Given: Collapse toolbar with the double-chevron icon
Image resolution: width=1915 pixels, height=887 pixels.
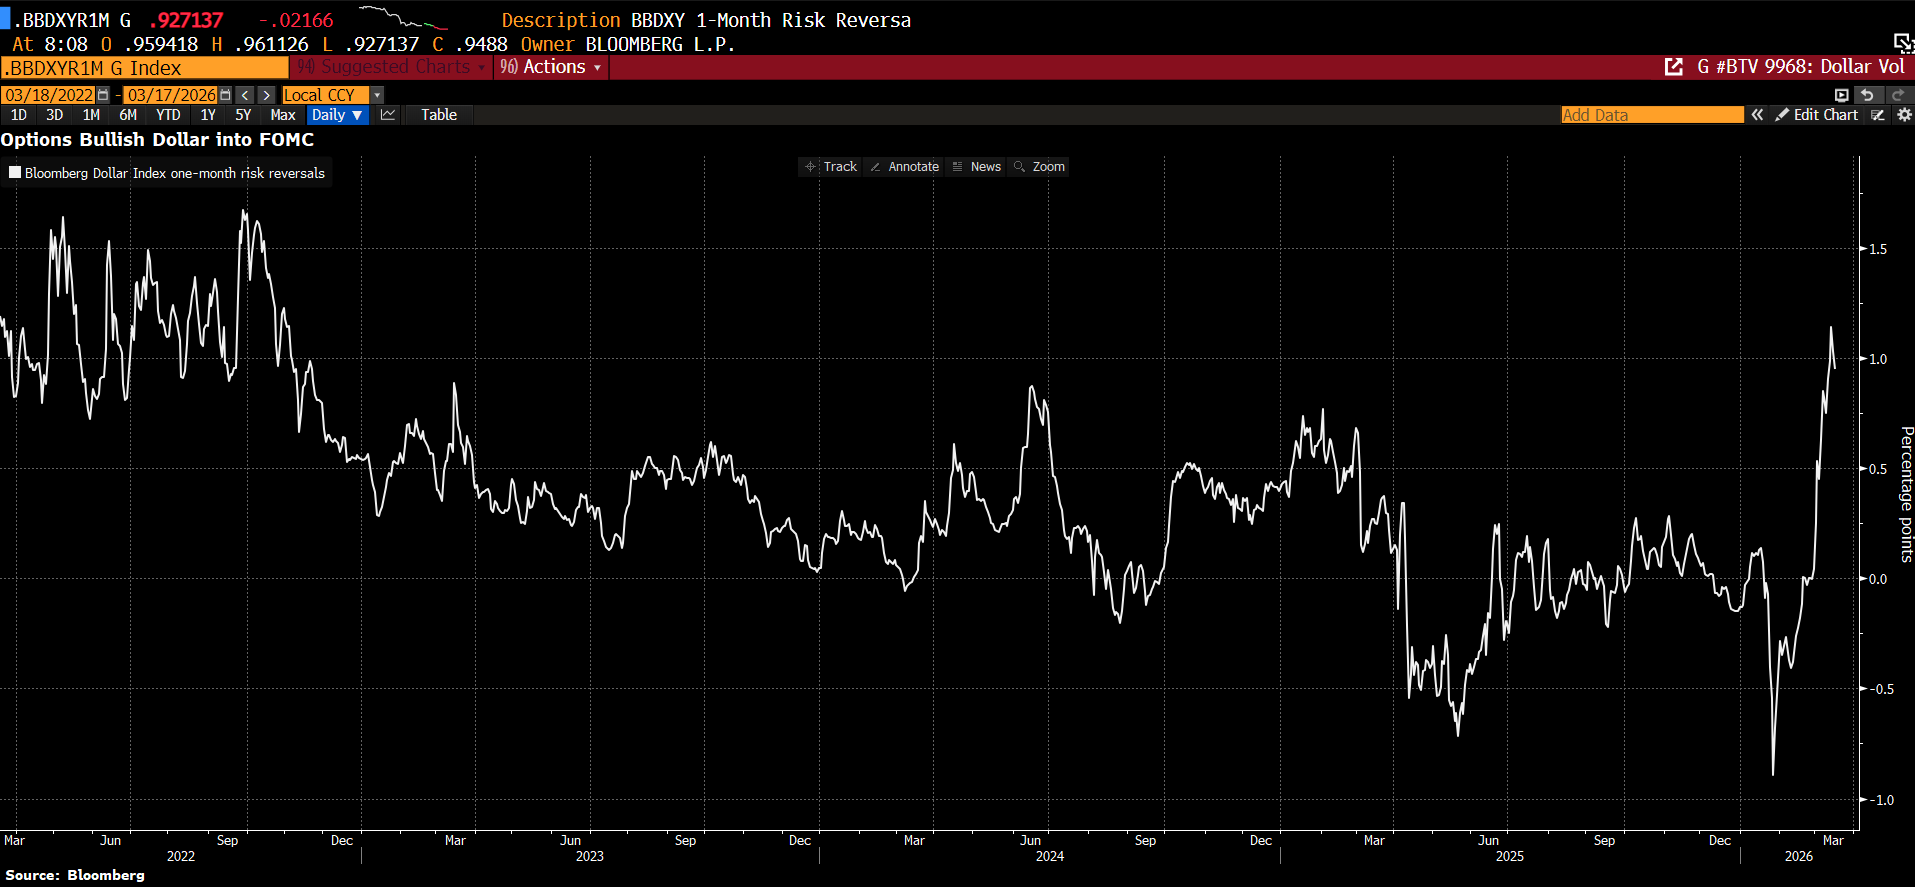Looking at the screenshot, I should (1757, 115).
